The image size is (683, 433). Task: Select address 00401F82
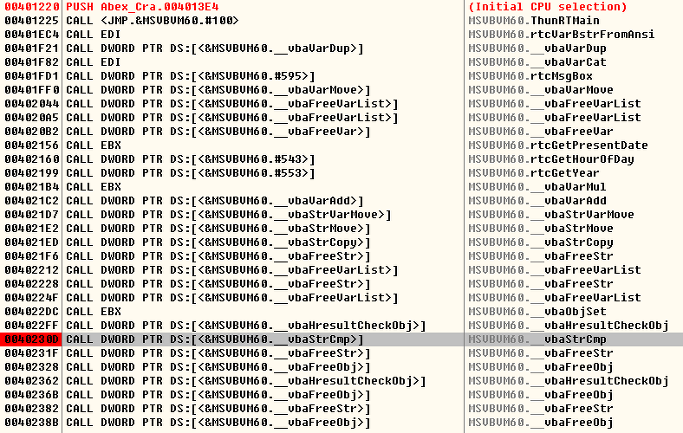coord(32,62)
